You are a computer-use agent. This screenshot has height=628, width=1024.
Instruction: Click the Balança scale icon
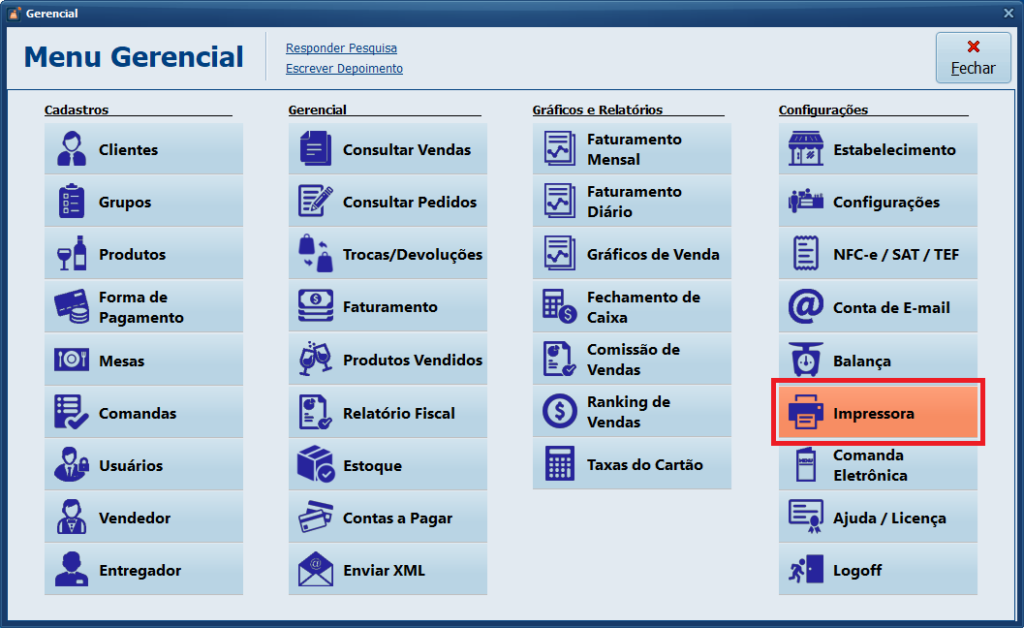click(805, 360)
